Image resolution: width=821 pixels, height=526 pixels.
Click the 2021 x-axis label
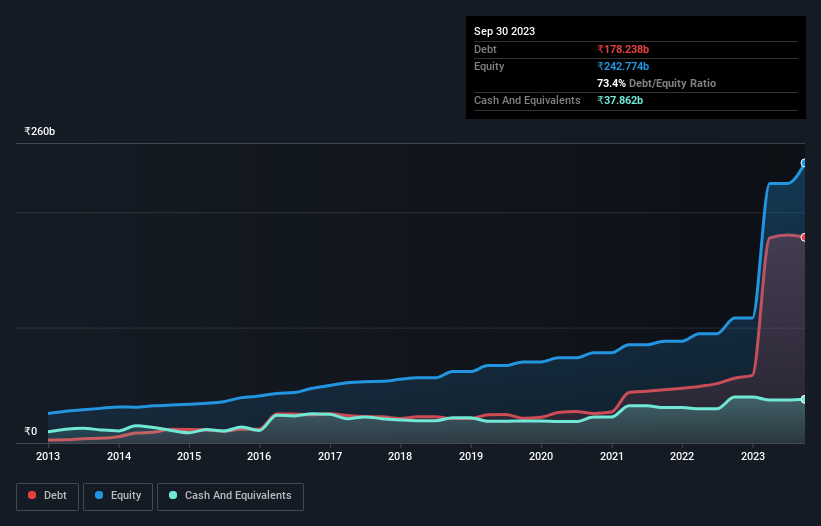coord(612,456)
